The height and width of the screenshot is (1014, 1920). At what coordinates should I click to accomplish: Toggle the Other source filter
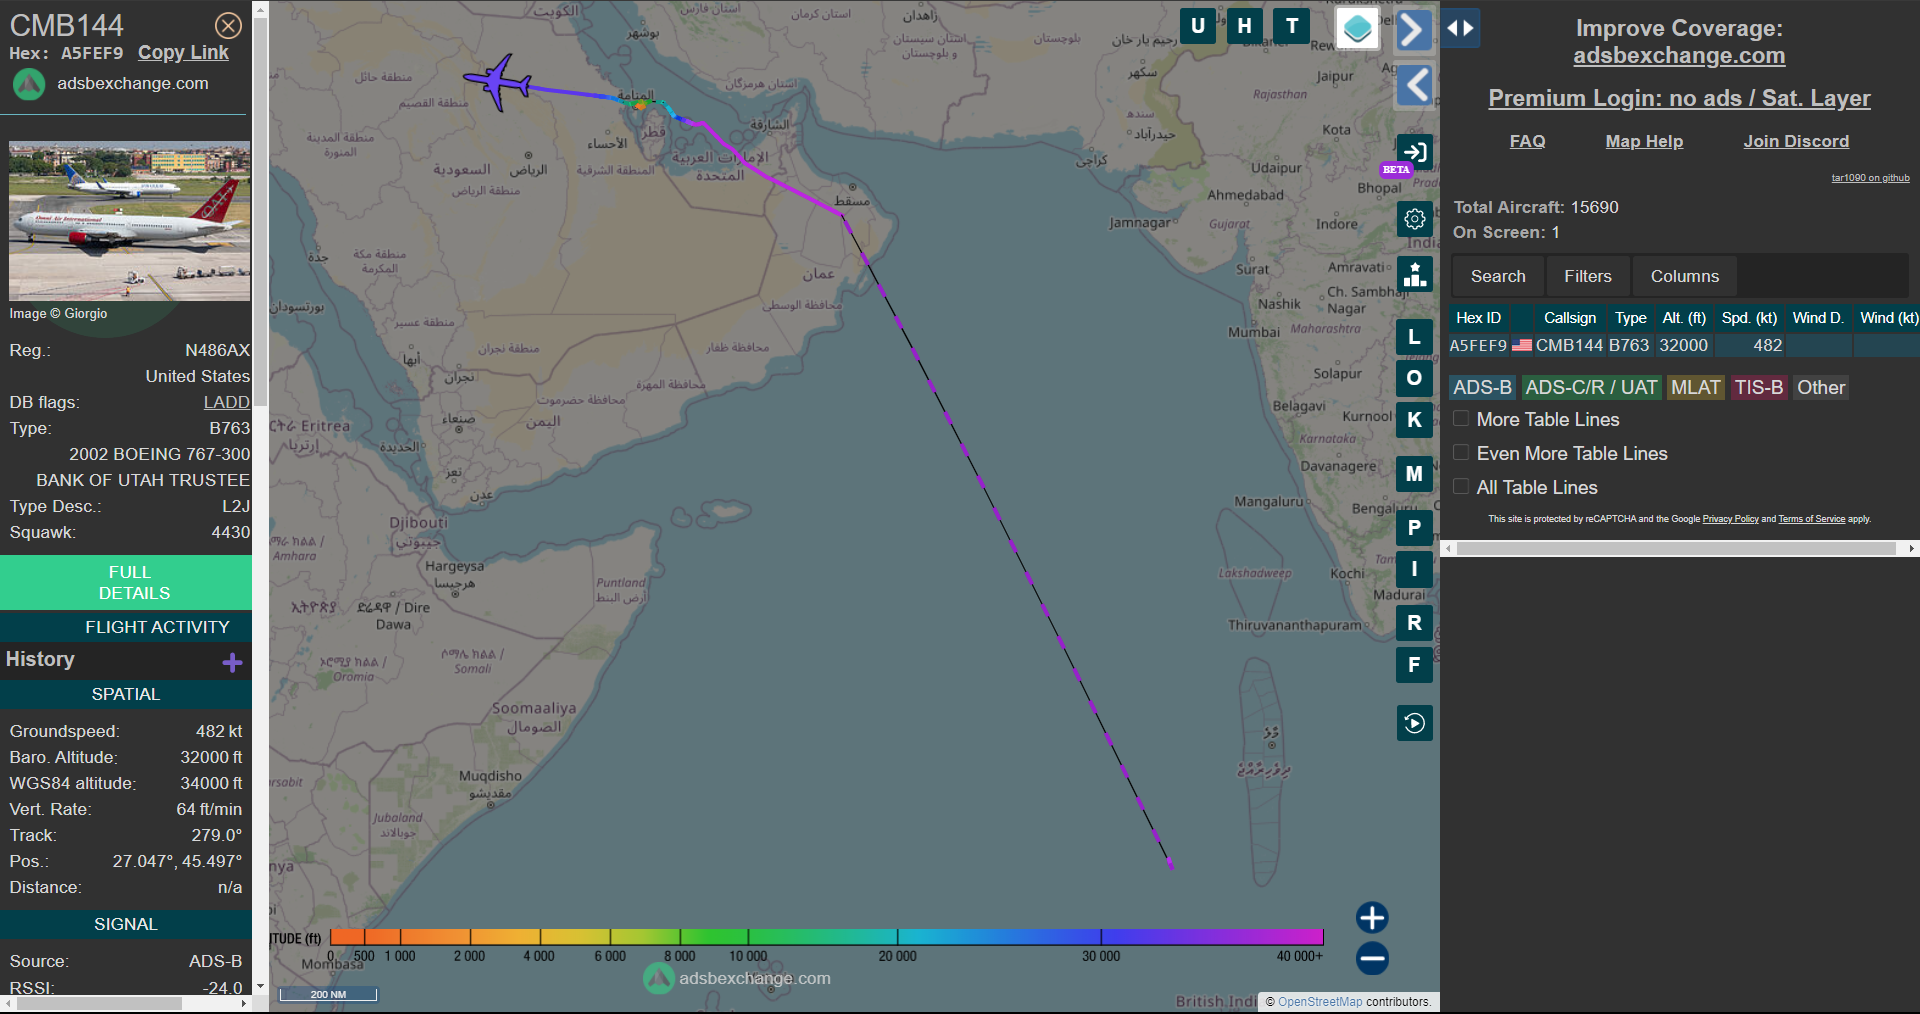click(1821, 387)
